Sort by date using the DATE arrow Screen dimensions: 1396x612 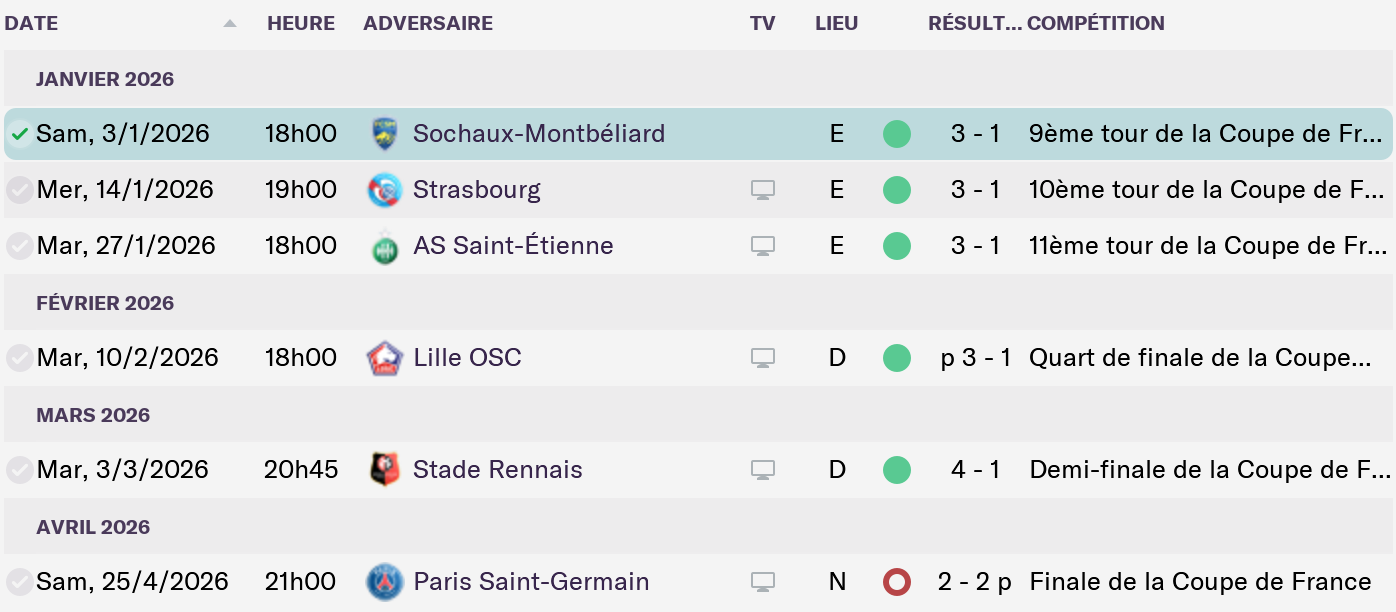tap(230, 23)
